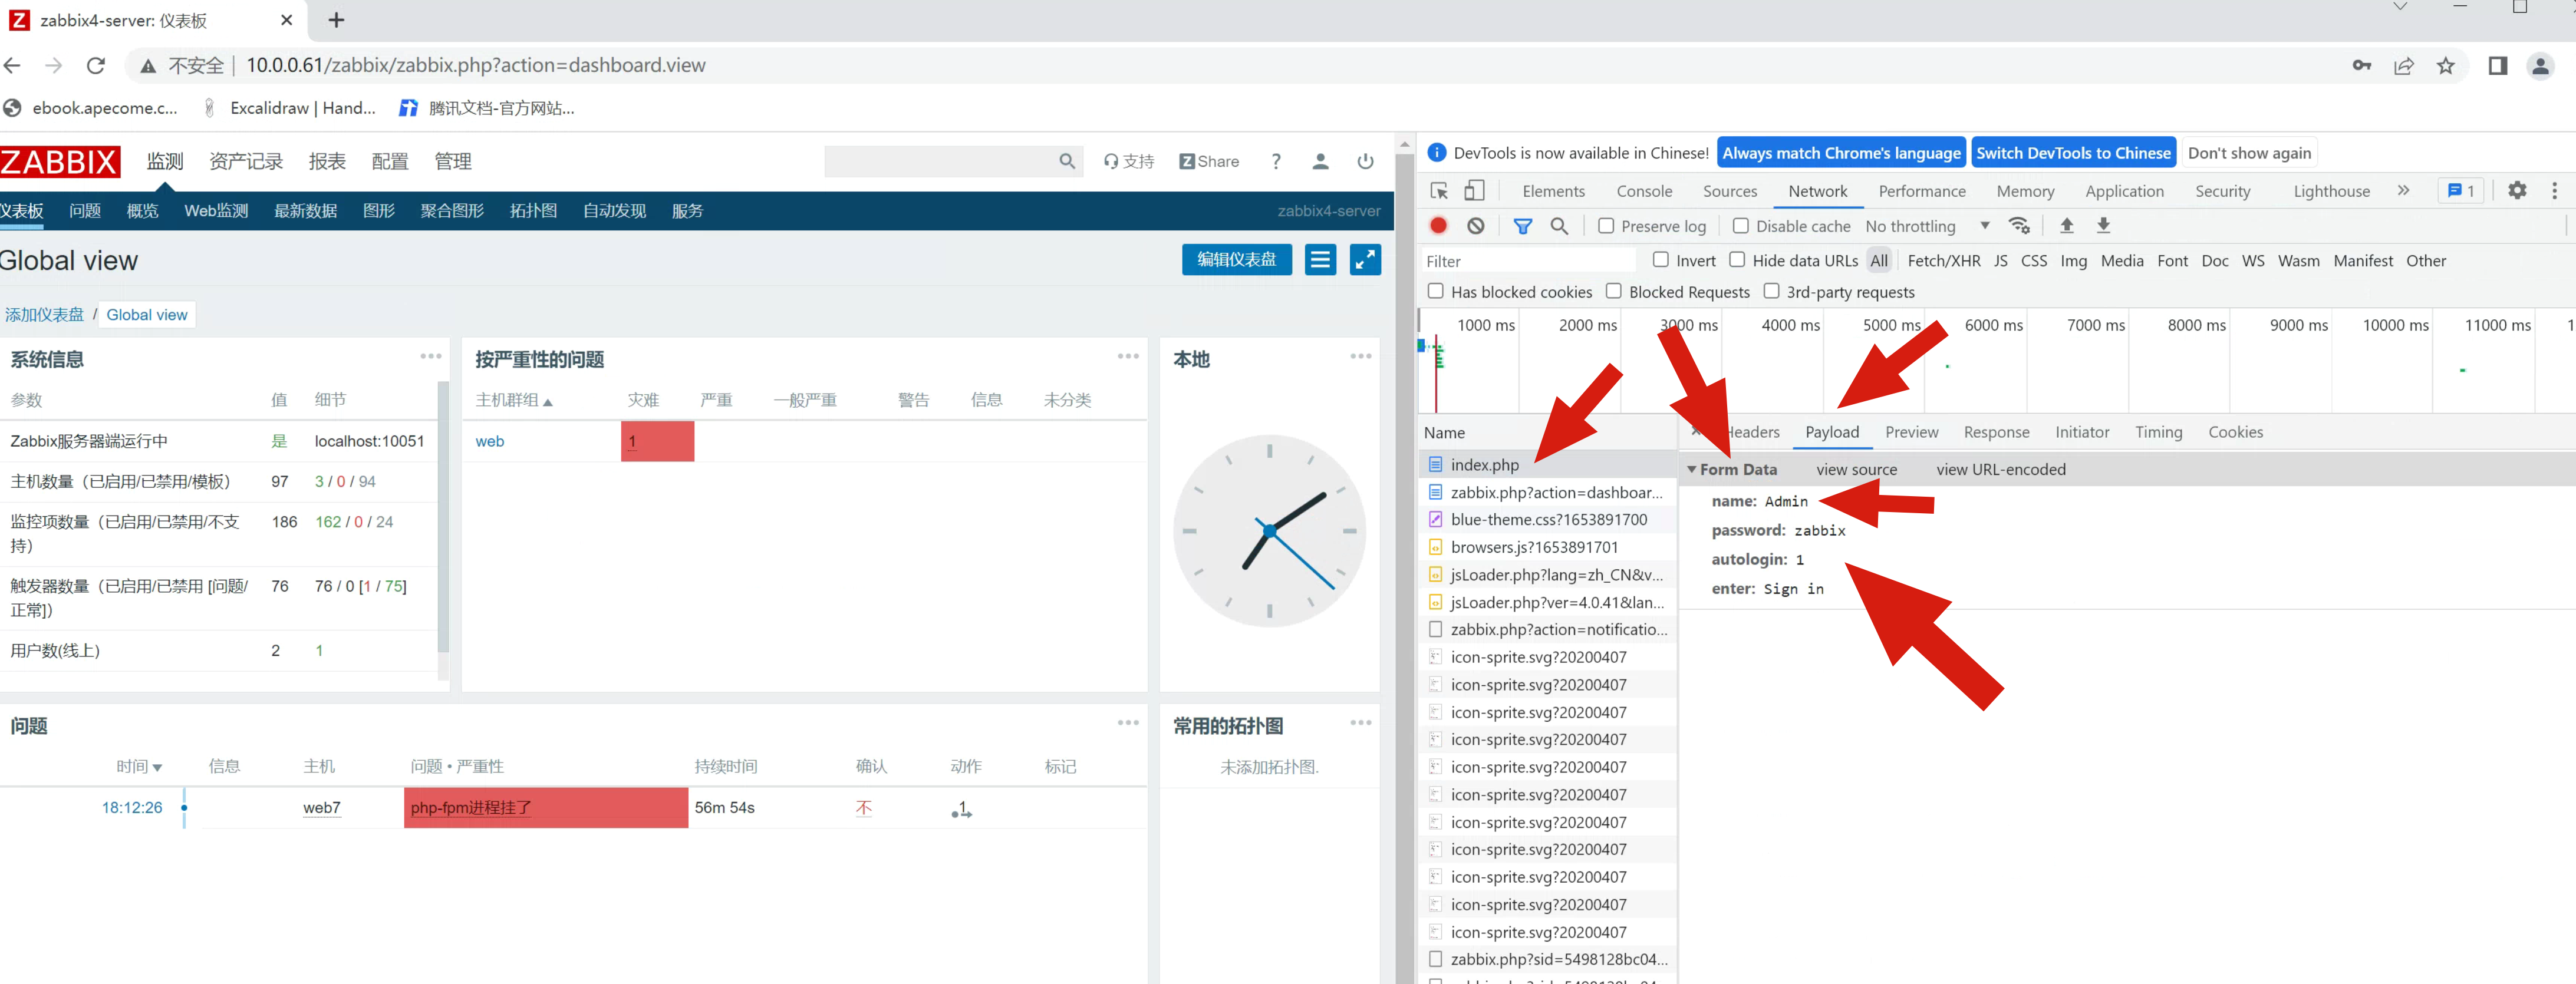Screen dimensions: 2576x984
Task: Open the Zabbix user profile icon
Action: (x=1320, y=161)
